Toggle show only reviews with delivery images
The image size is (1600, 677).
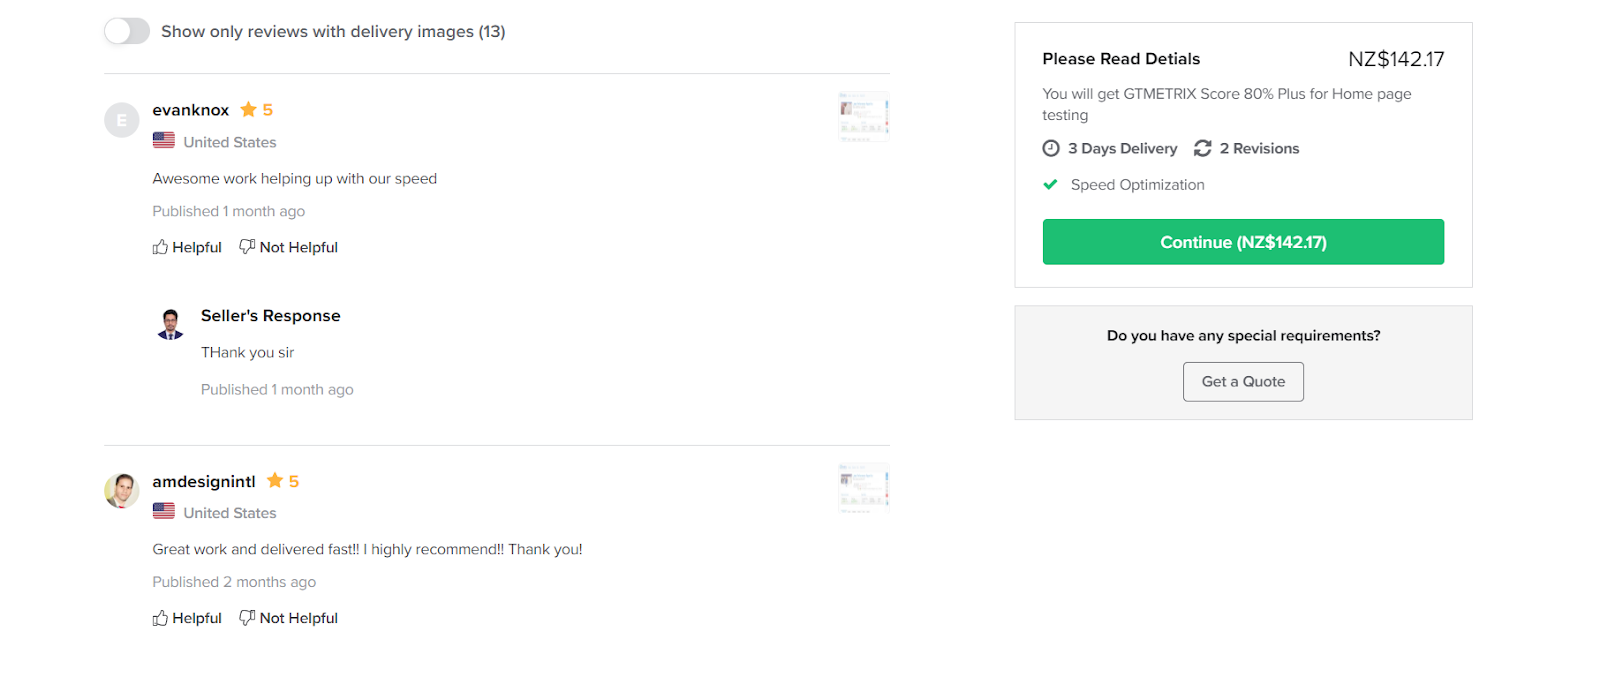point(127,31)
